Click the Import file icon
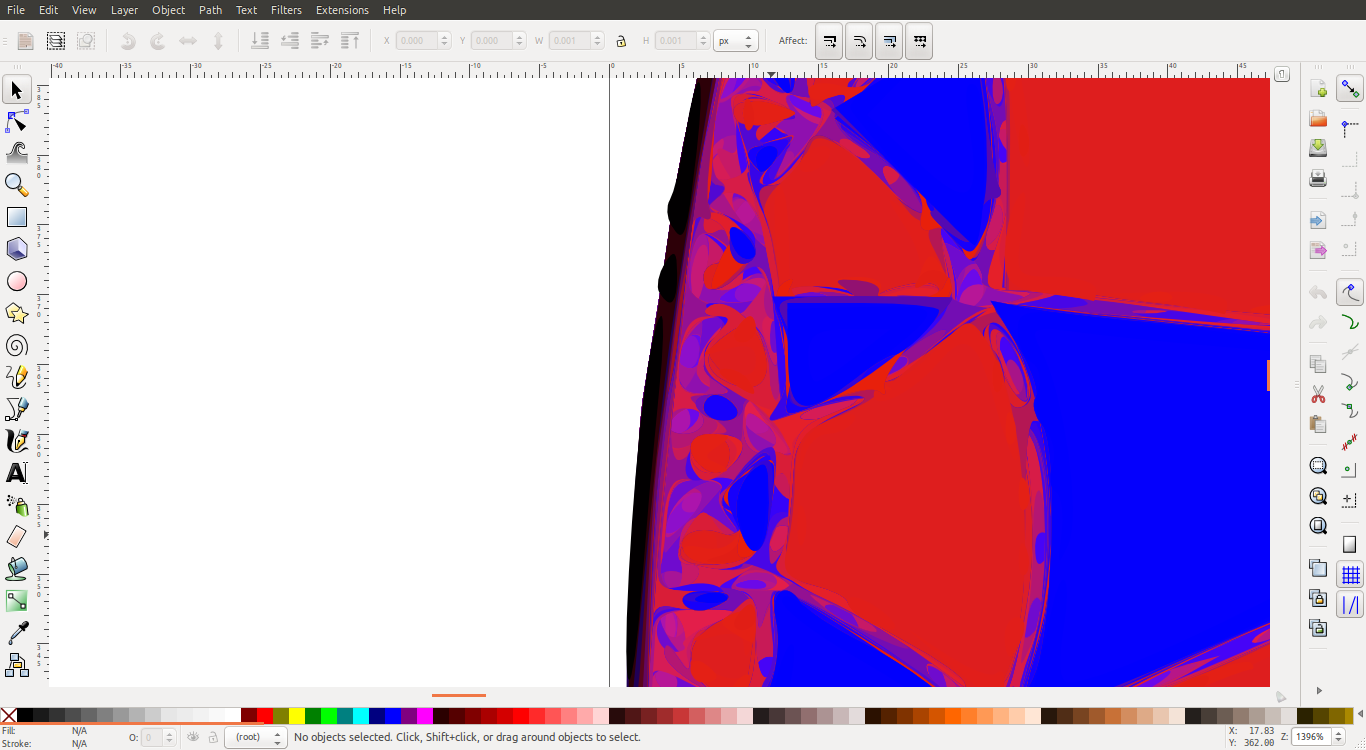 pos(1318,220)
